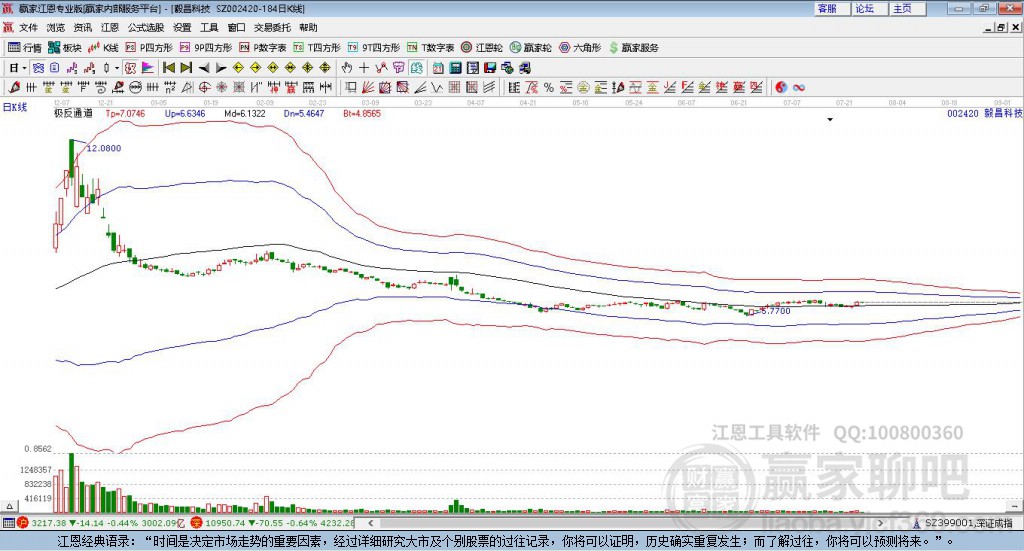Click the blue infinity symbol icon

click(799, 87)
